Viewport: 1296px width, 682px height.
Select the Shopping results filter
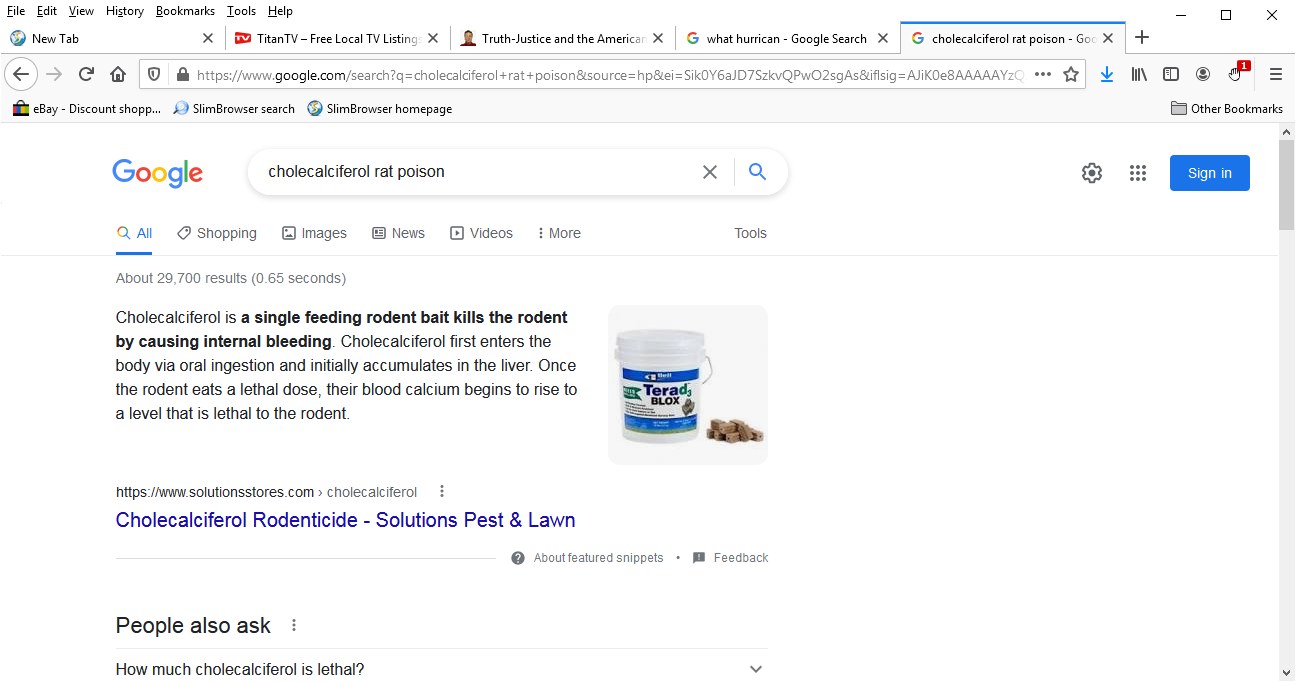217,233
